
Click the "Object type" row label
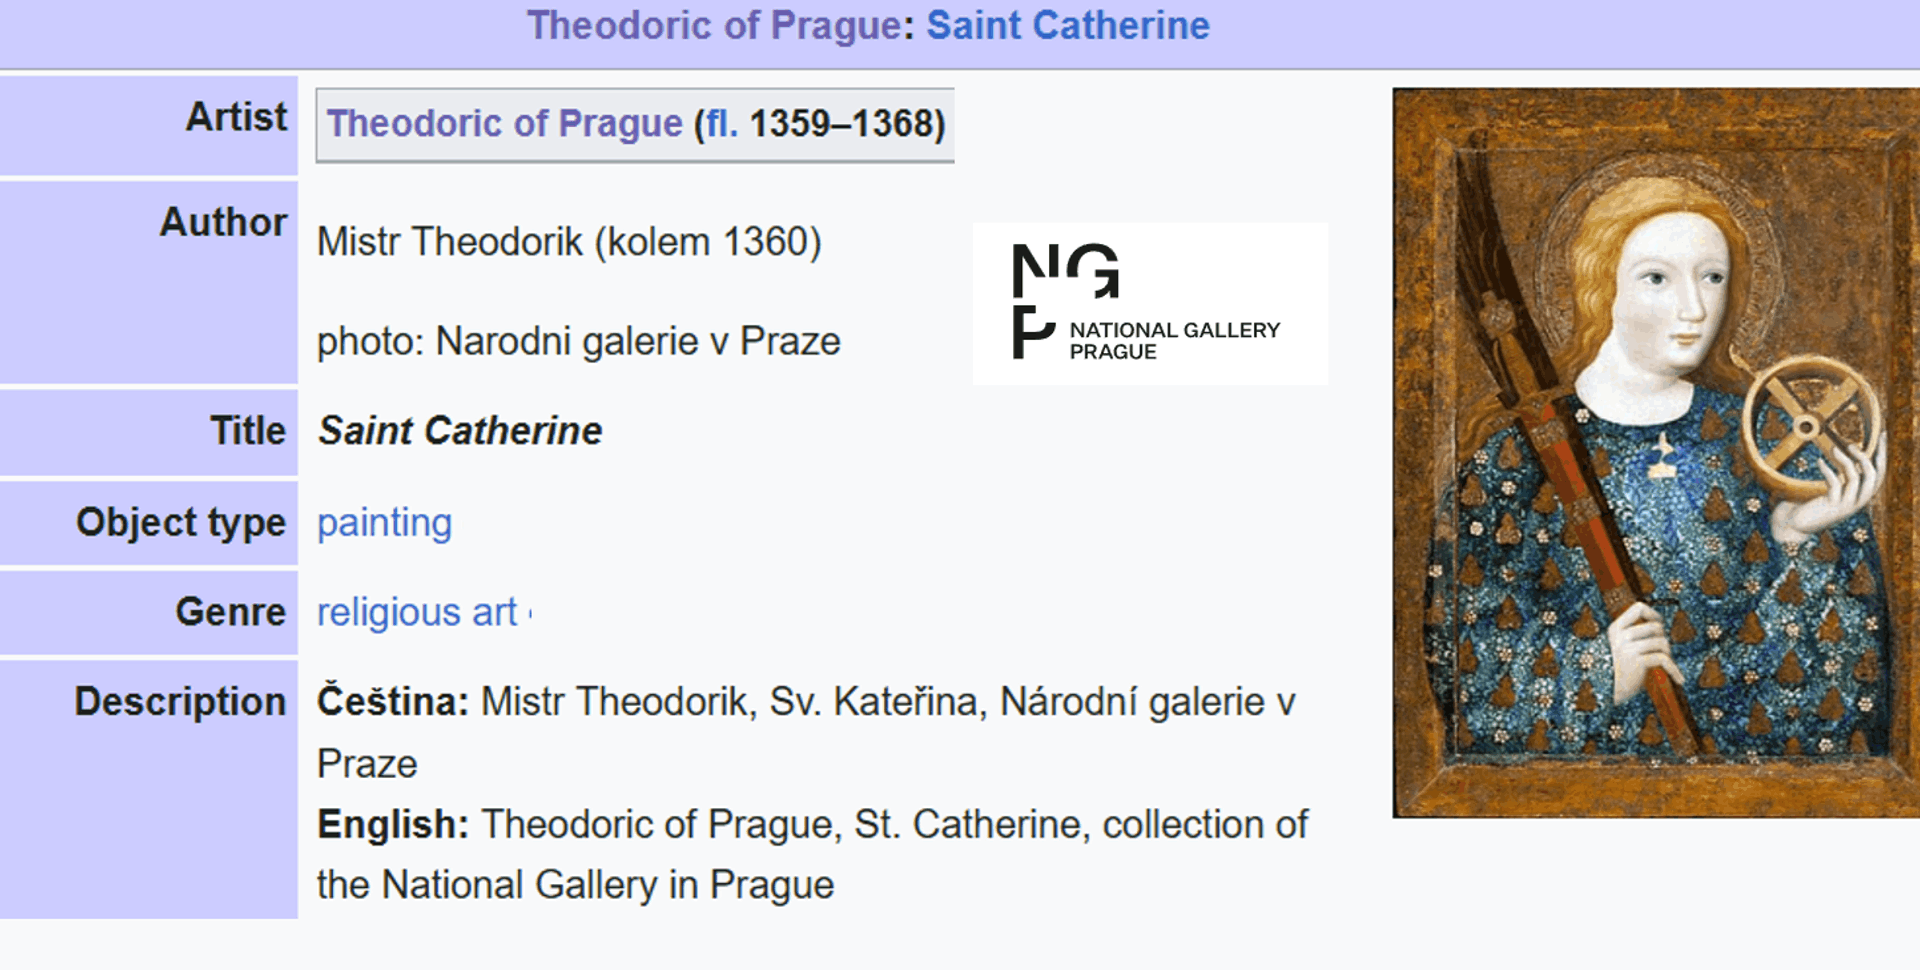tap(181, 523)
